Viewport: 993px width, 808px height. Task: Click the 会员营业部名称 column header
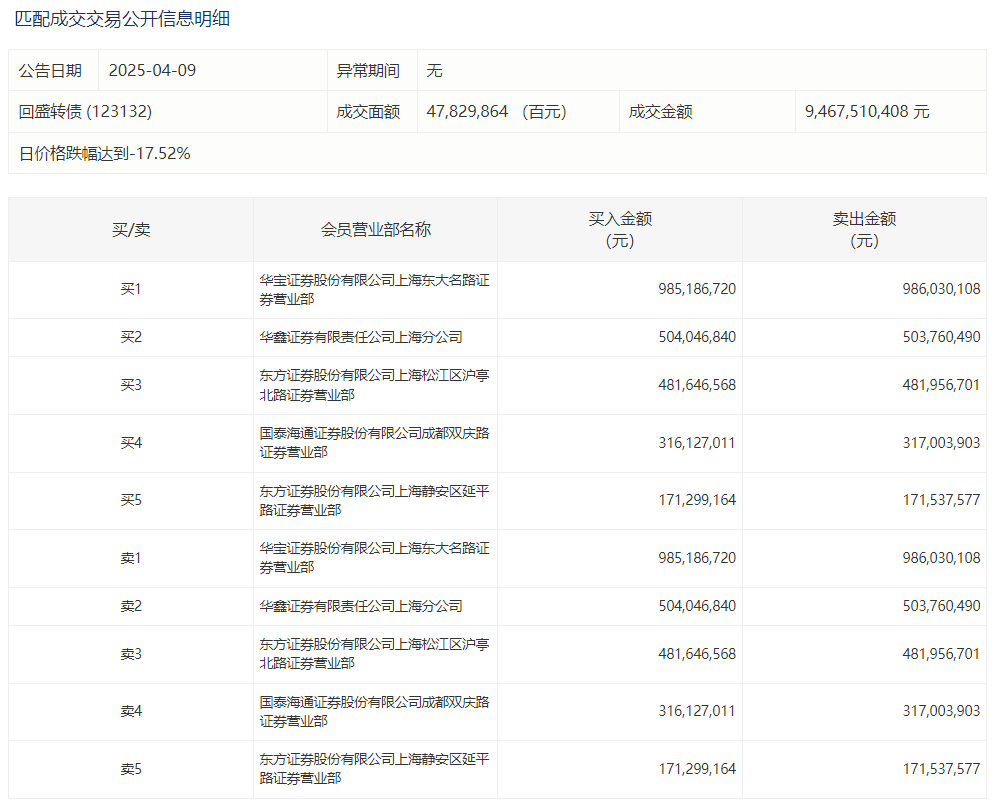click(375, 230)
